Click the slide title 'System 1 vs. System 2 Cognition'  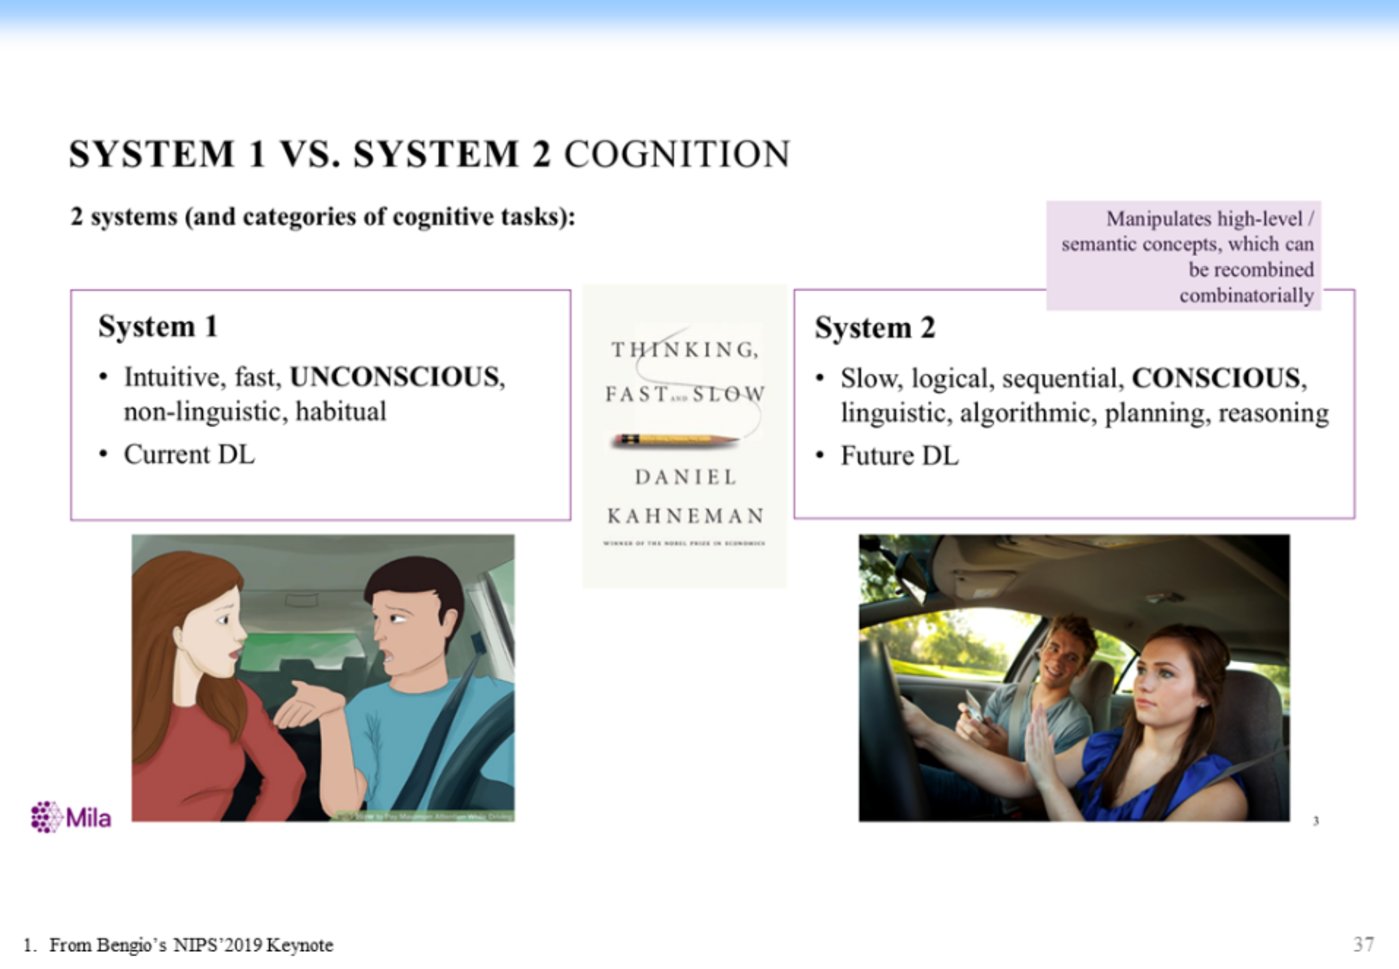click(429, 155)
